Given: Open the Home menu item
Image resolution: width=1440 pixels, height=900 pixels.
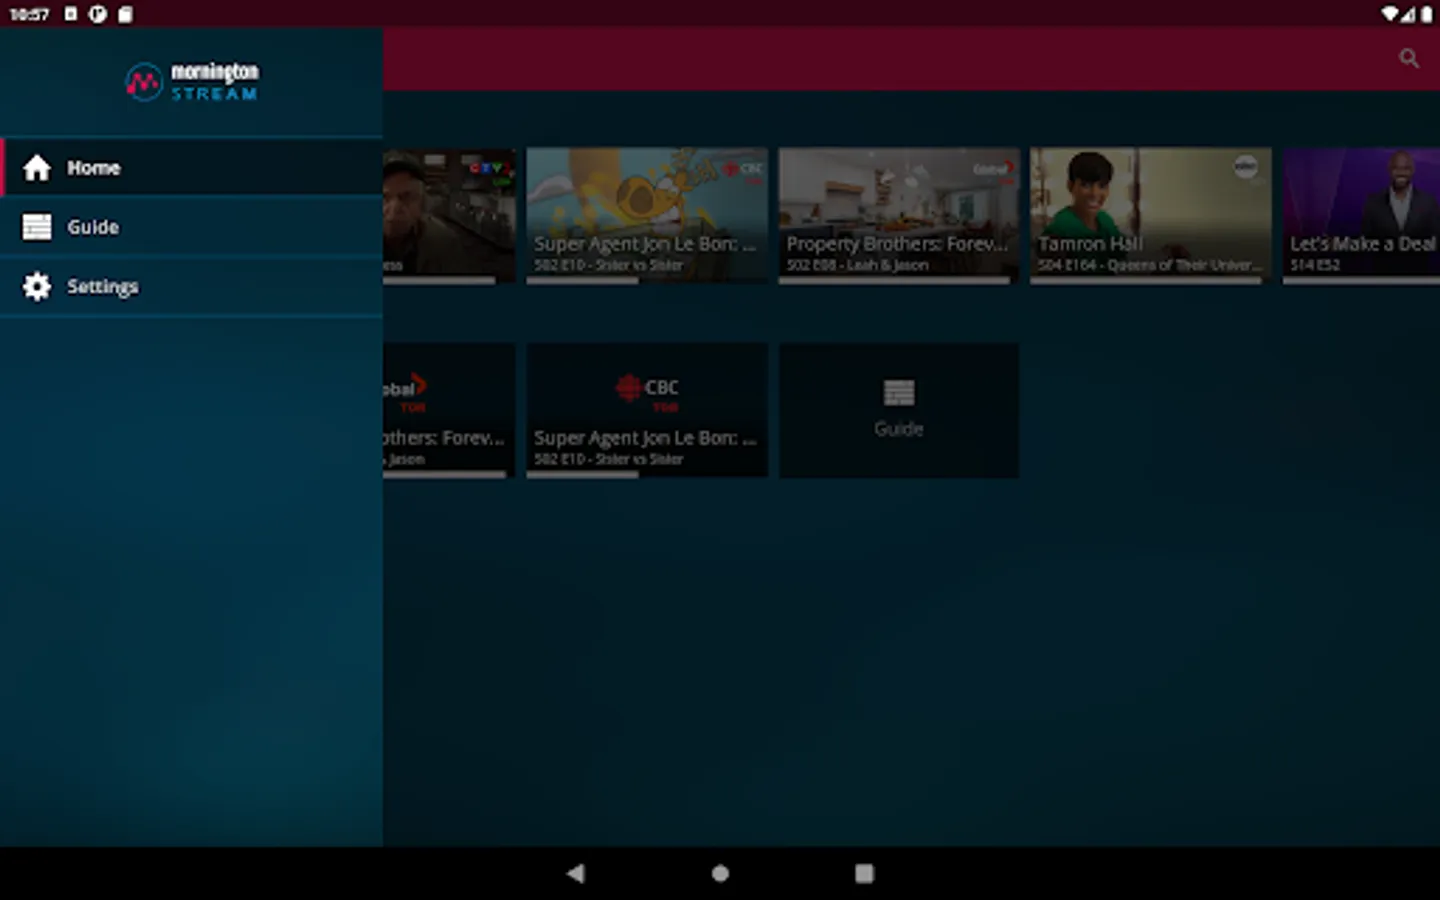Looking at the screenshot, I should point(191,167).
